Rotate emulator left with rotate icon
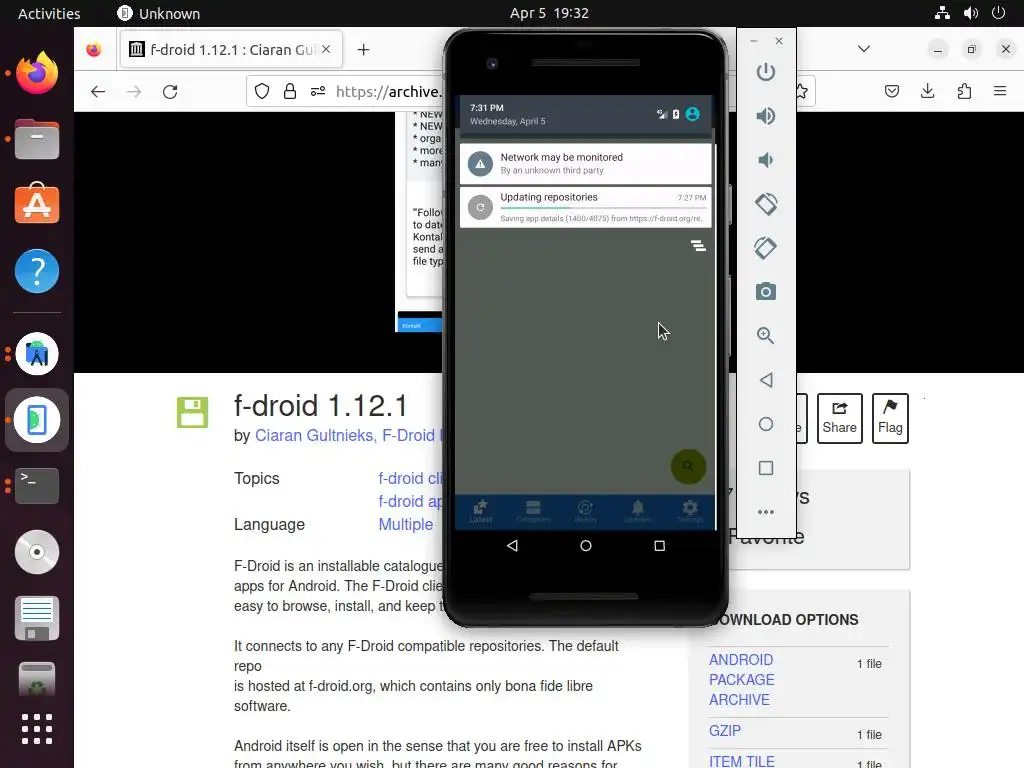1024x768 pixels. point(765,204)
